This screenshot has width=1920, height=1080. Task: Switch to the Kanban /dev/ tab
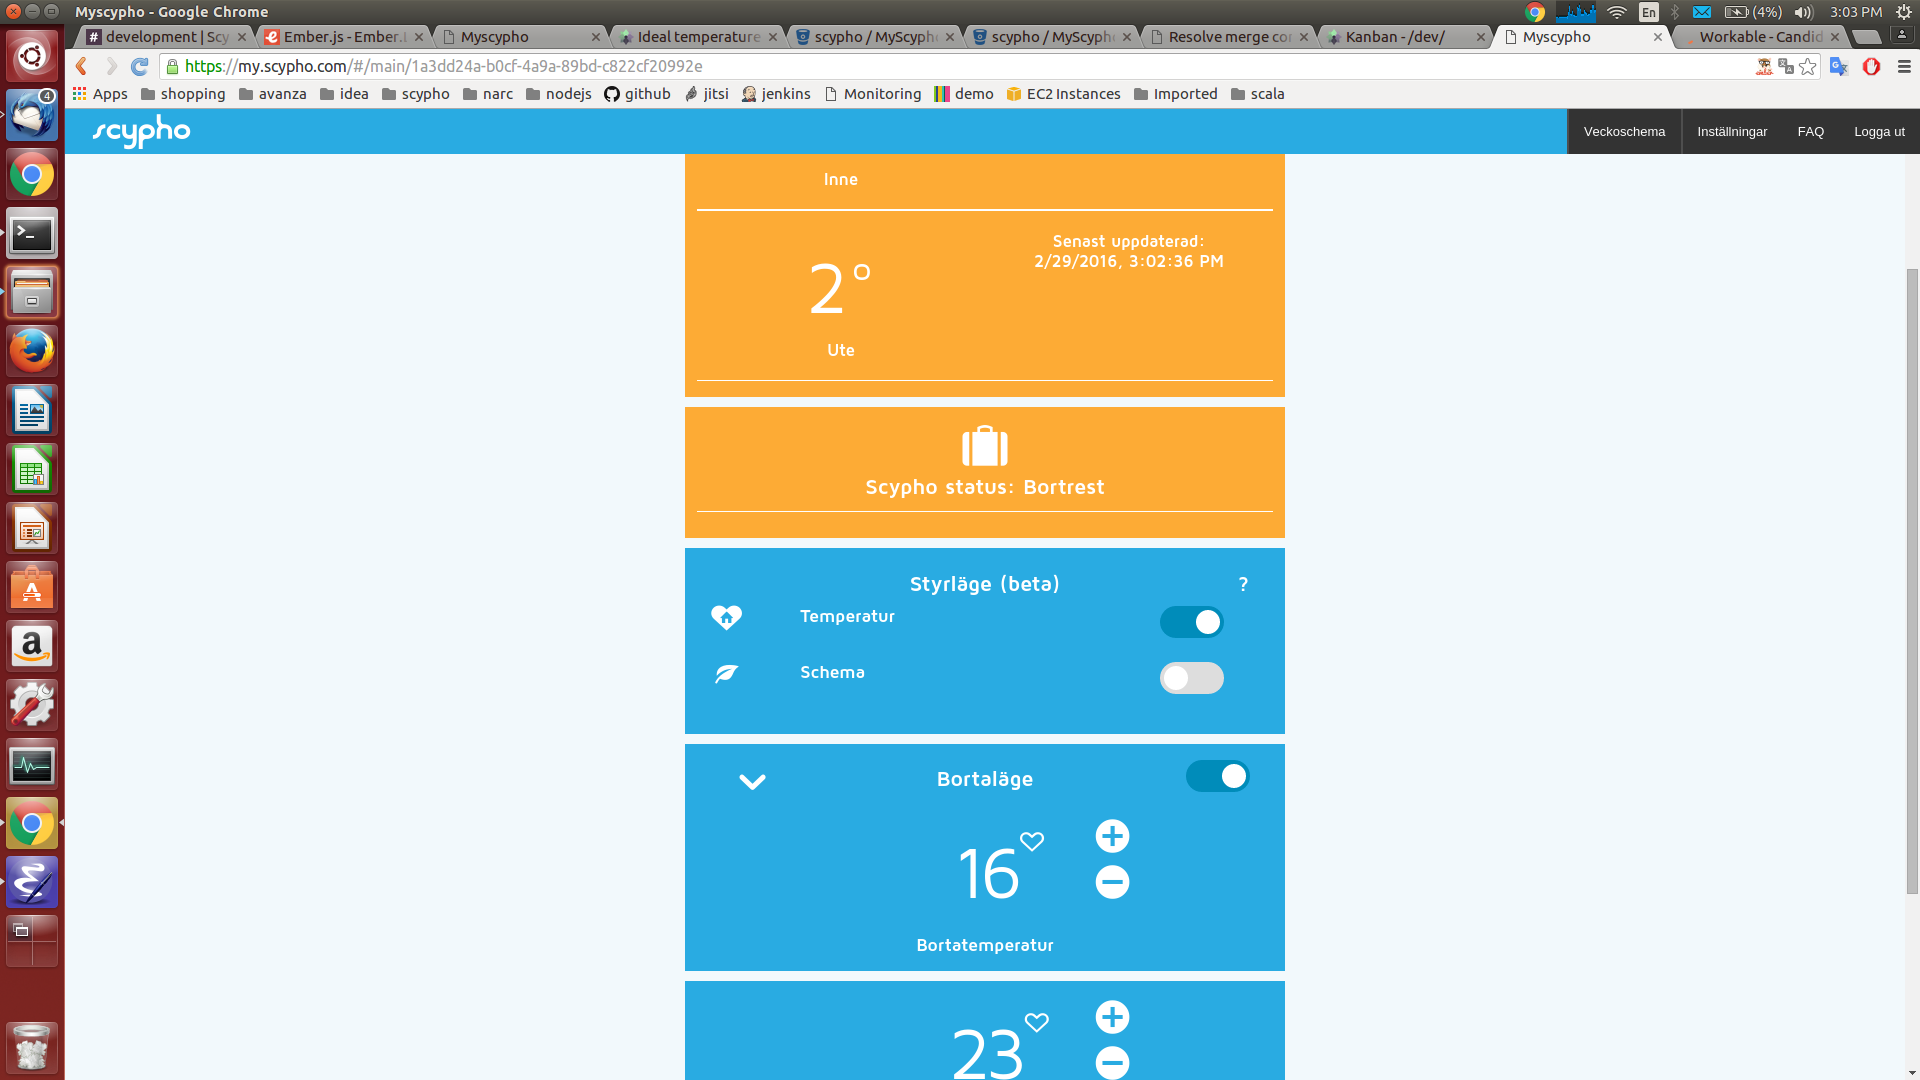coord(1406,37)
